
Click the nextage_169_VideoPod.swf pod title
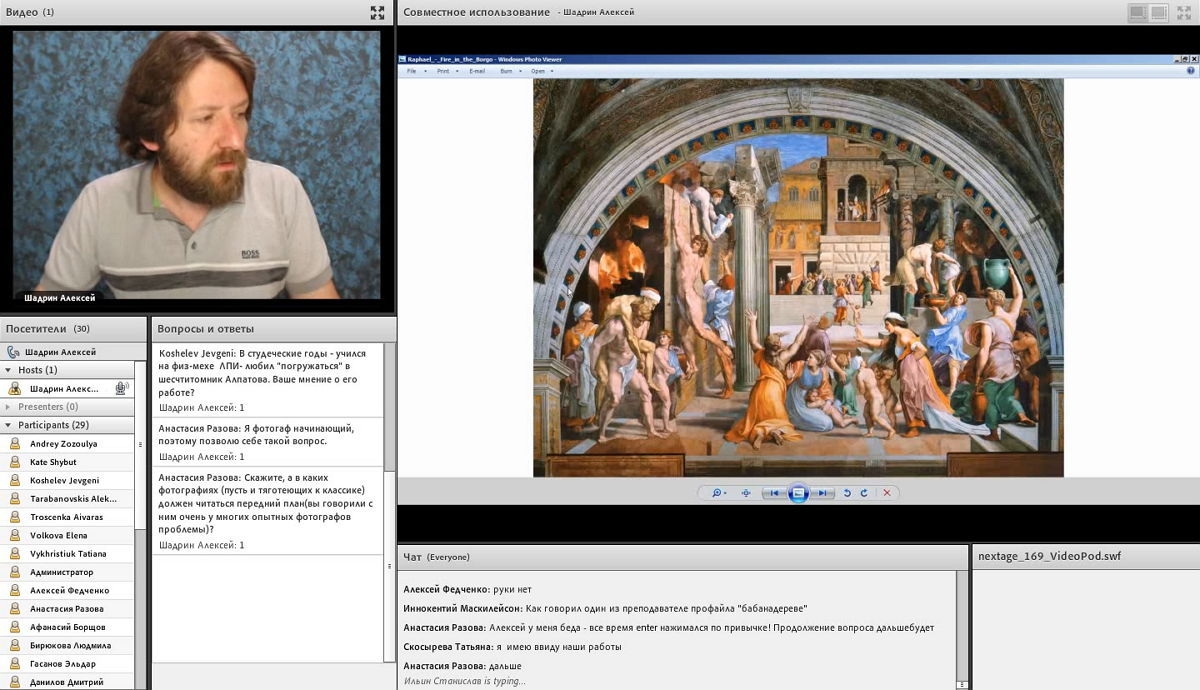pos(1049,556)
